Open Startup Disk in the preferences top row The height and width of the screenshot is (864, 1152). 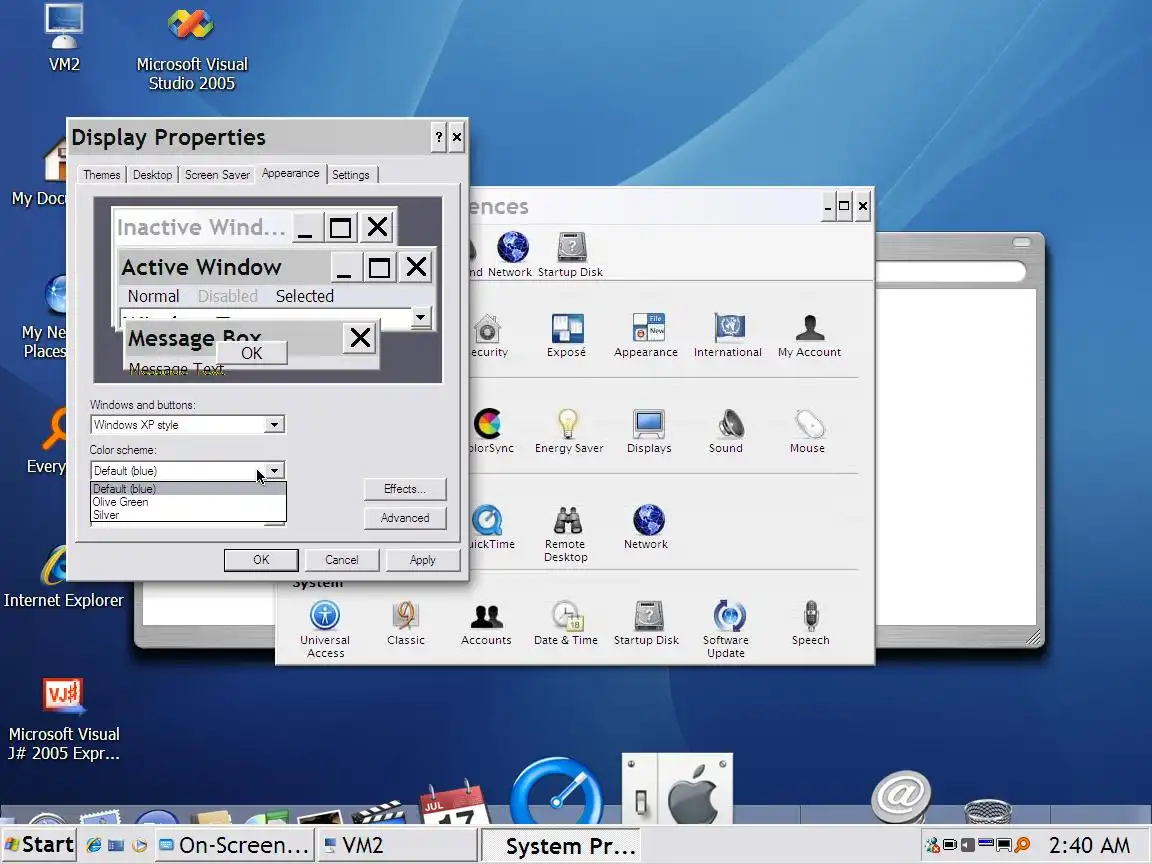coord(571,254)
